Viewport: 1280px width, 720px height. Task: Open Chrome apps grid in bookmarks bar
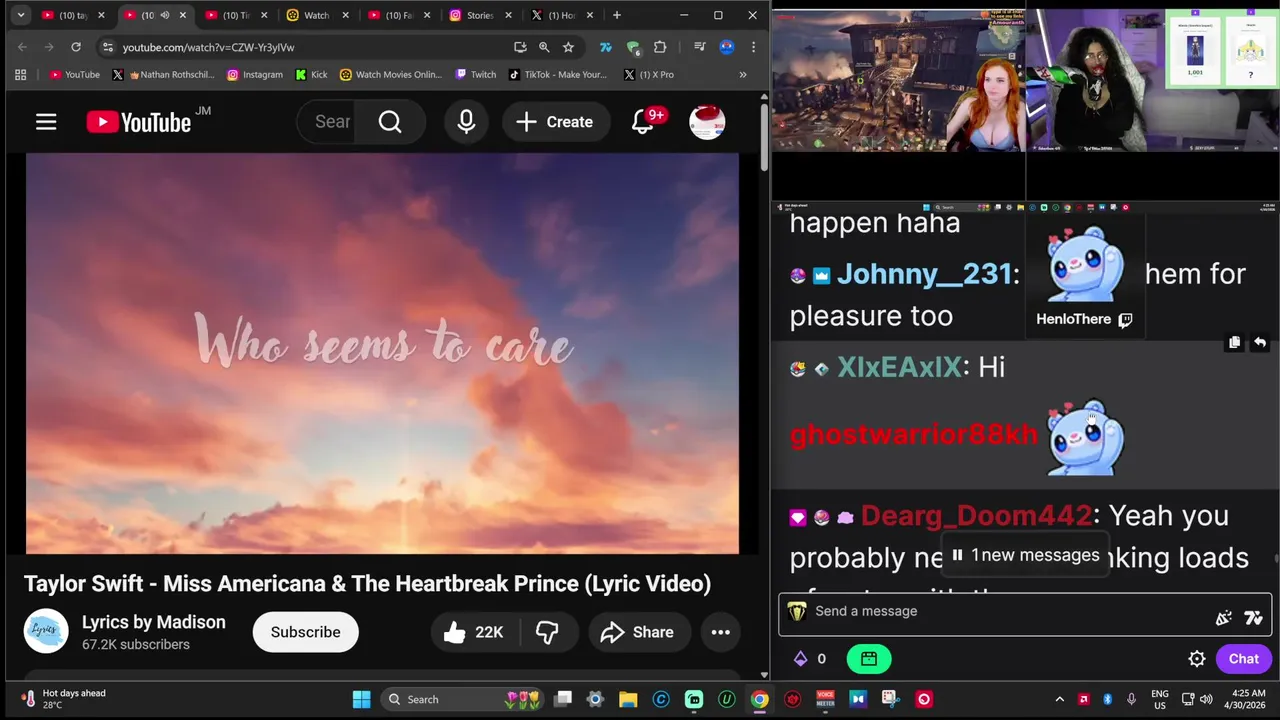20,74
